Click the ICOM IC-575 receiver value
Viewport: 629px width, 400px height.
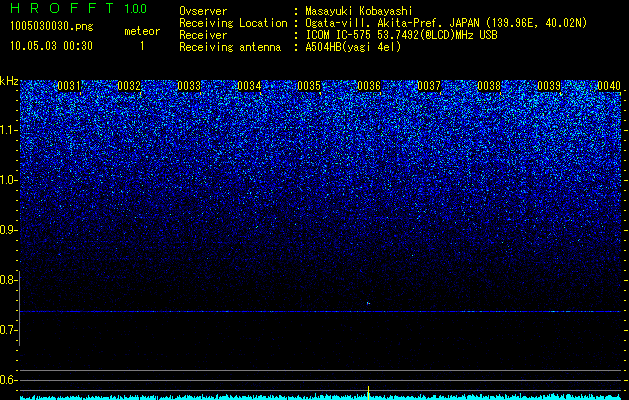pyautogui.click(x=401, y=35)
